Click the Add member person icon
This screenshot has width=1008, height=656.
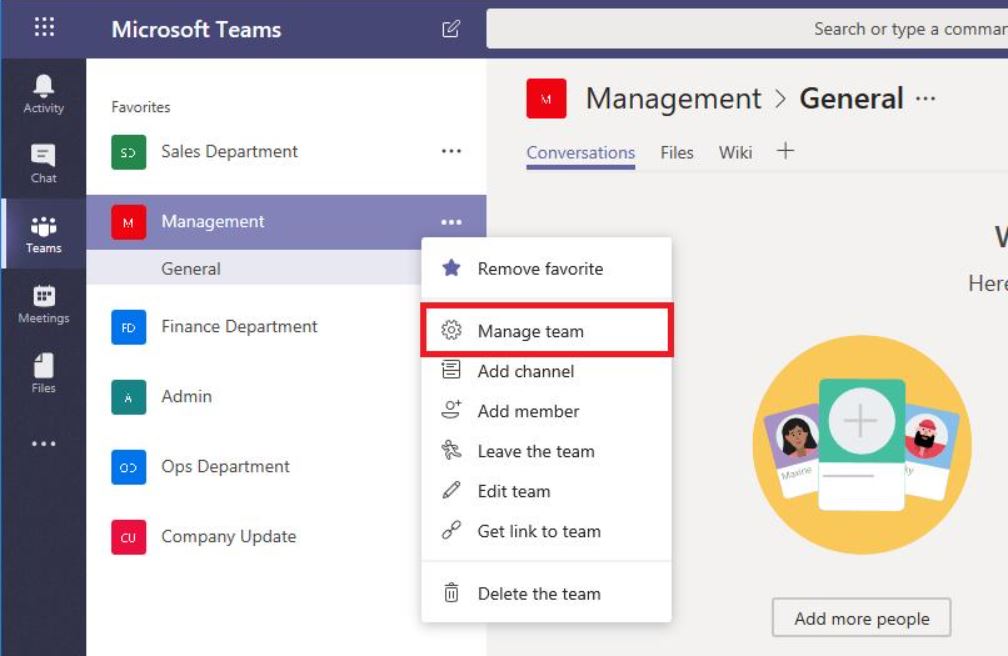451,410
